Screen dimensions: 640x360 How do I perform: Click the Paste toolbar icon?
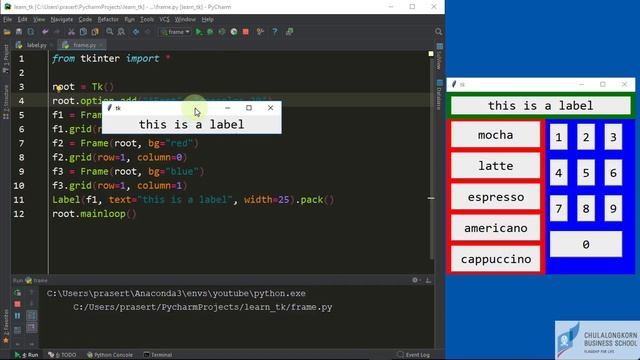tap(95, 32)
